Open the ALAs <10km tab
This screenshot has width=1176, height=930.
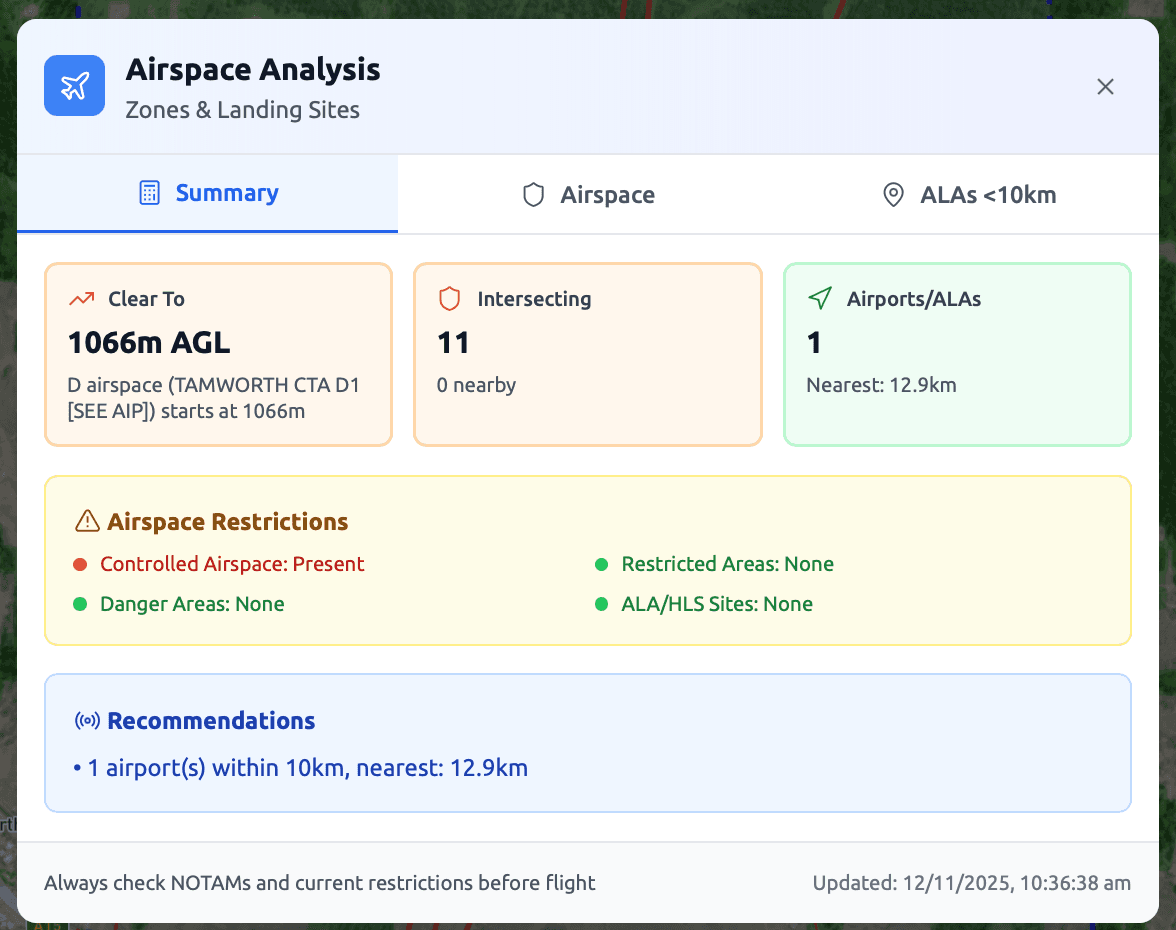click(968, 194)
